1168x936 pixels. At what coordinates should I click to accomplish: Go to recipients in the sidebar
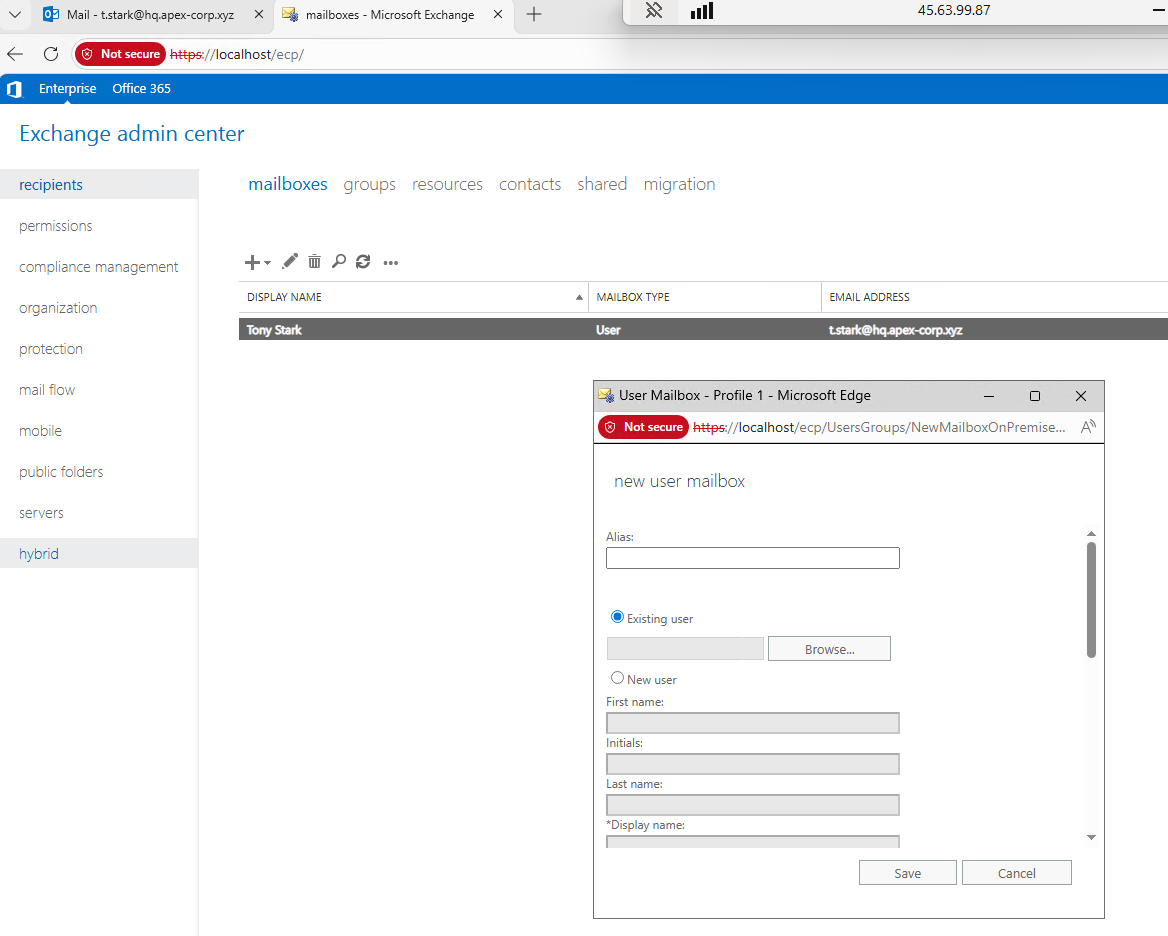click(x=99, y=185)
